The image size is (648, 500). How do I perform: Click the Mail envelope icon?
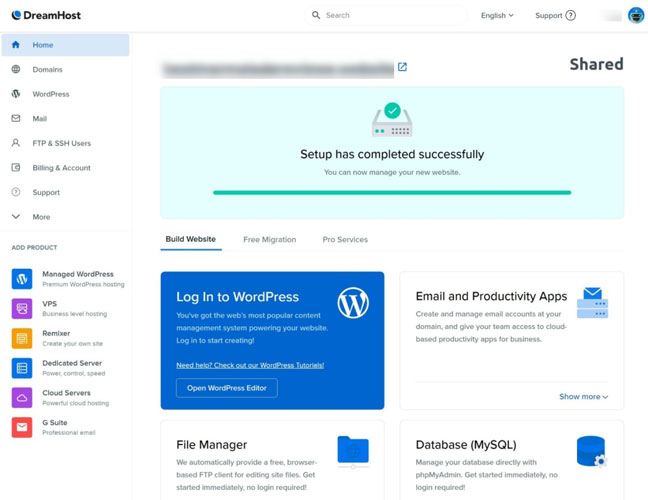point(16,118)
